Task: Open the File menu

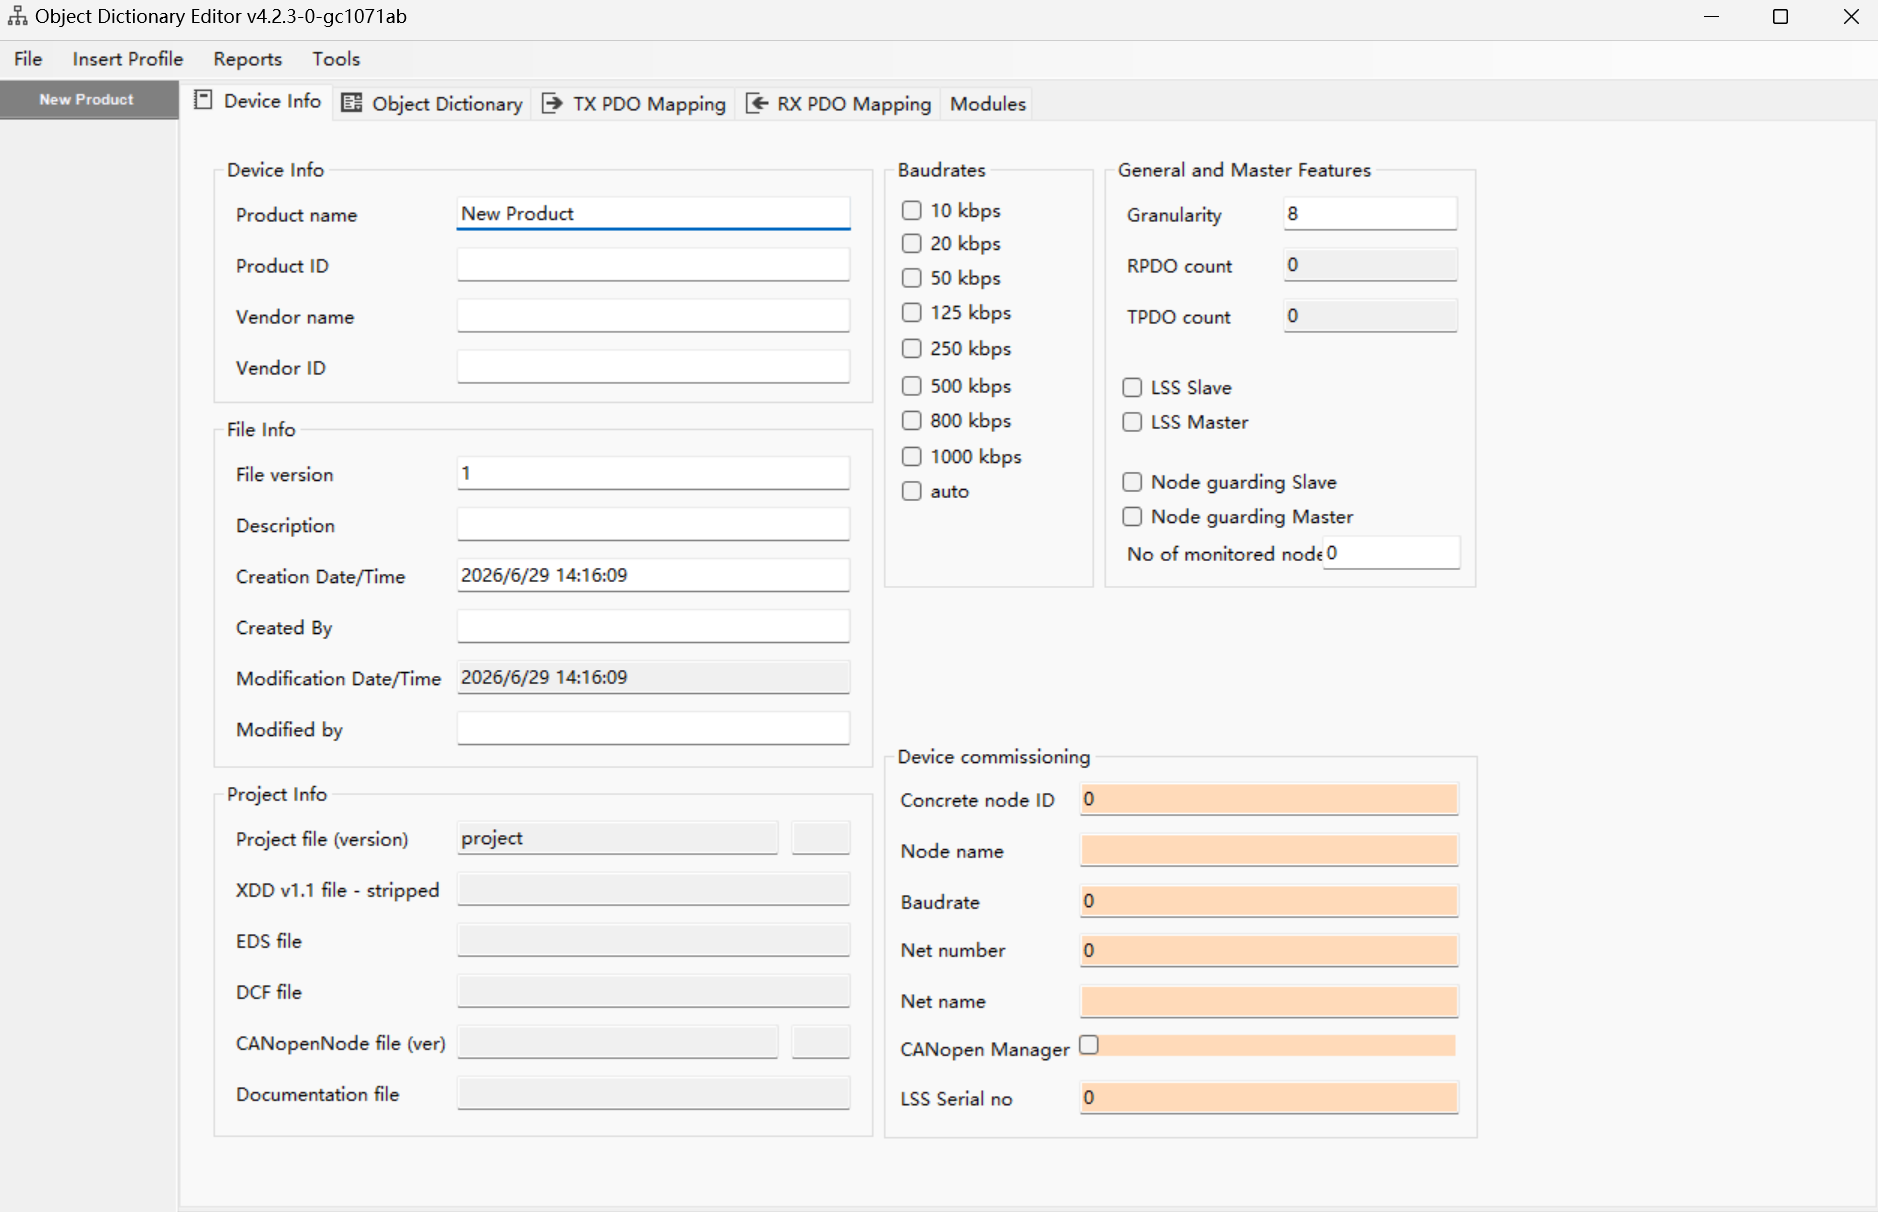Action: click(x=28, y=59)
